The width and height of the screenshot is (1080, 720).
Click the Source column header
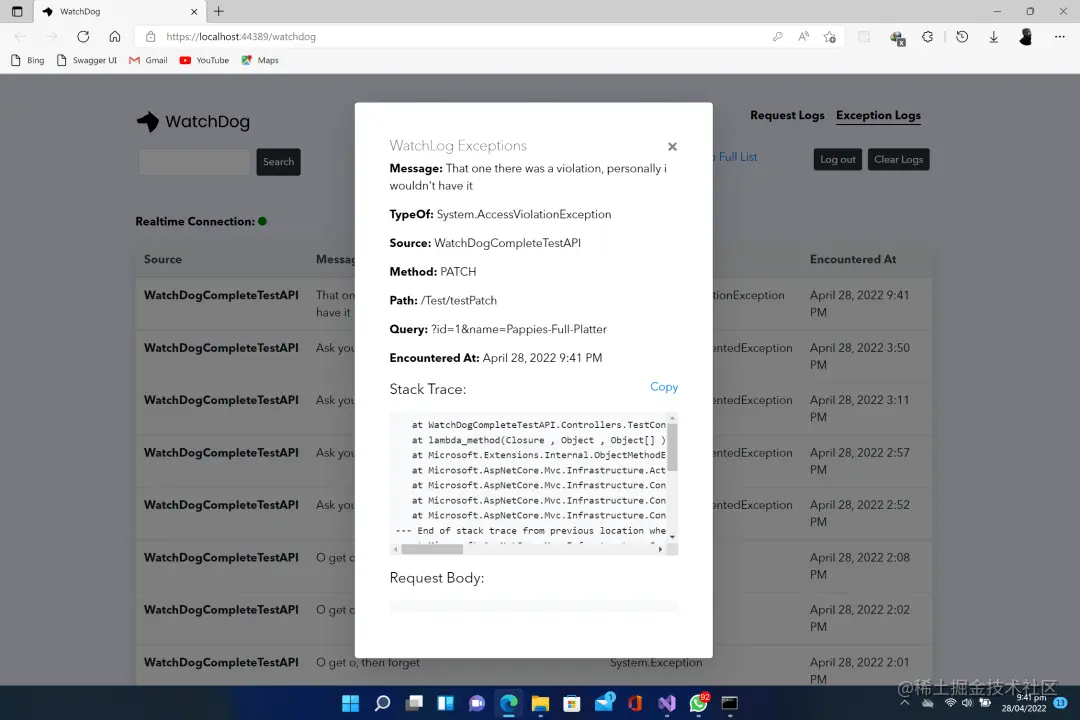(163, 259)
